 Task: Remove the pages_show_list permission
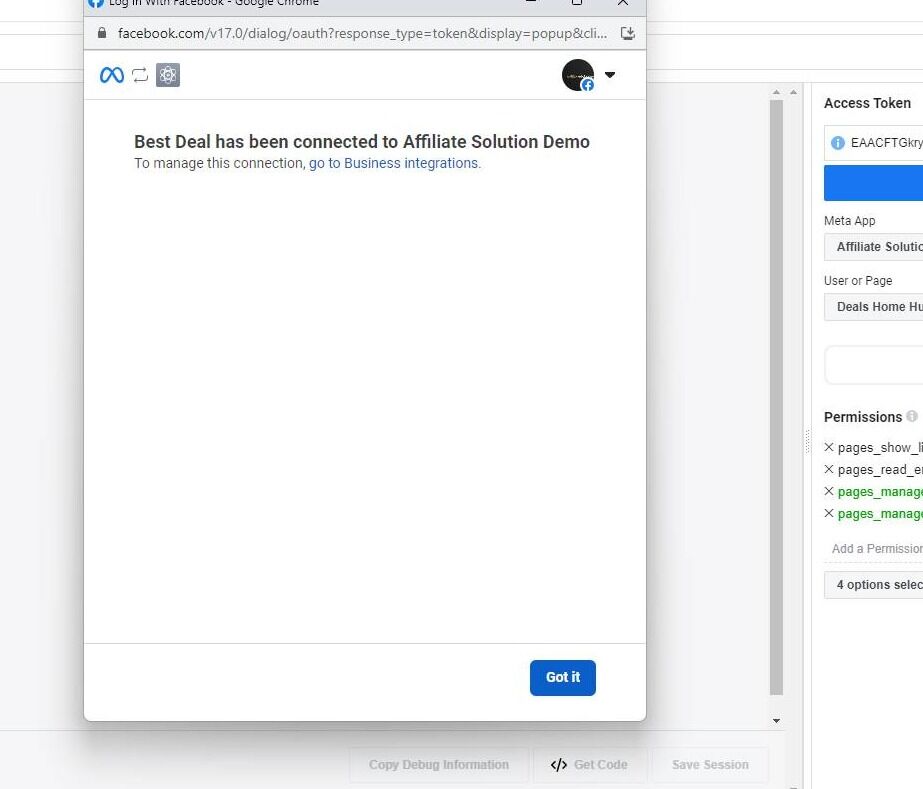point(829,447)
